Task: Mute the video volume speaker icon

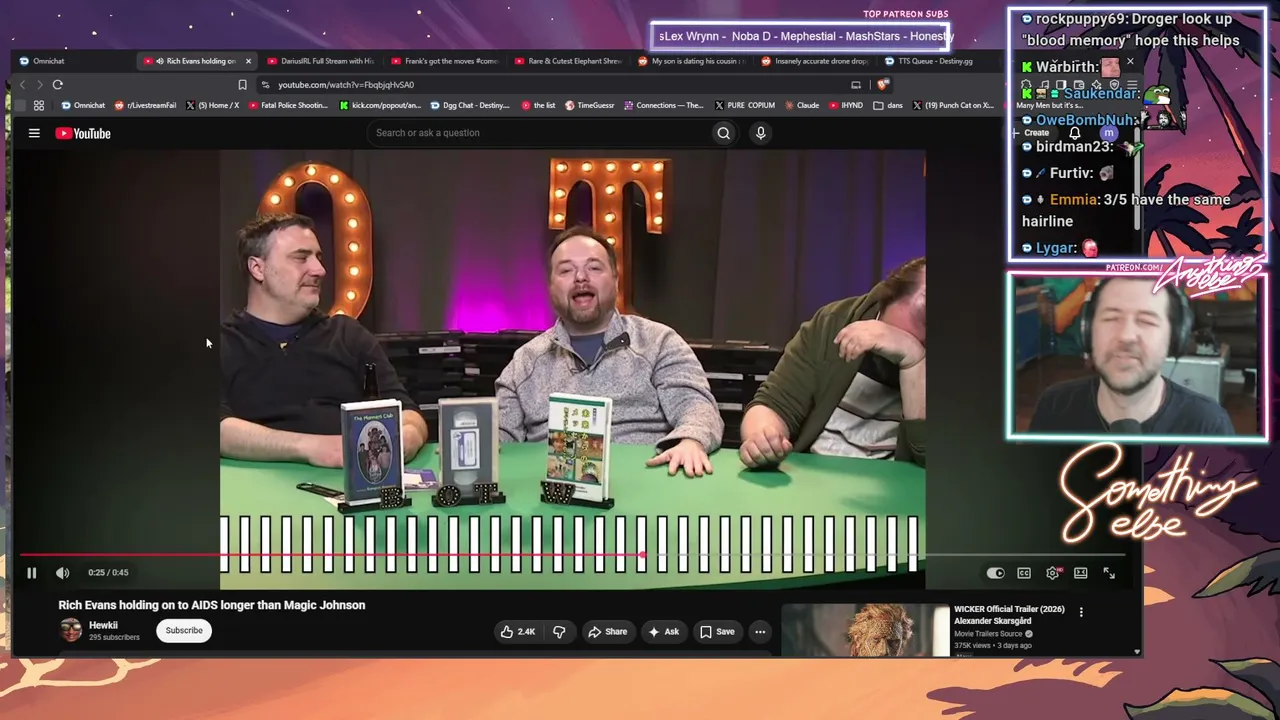Action: tap(62, 573)
